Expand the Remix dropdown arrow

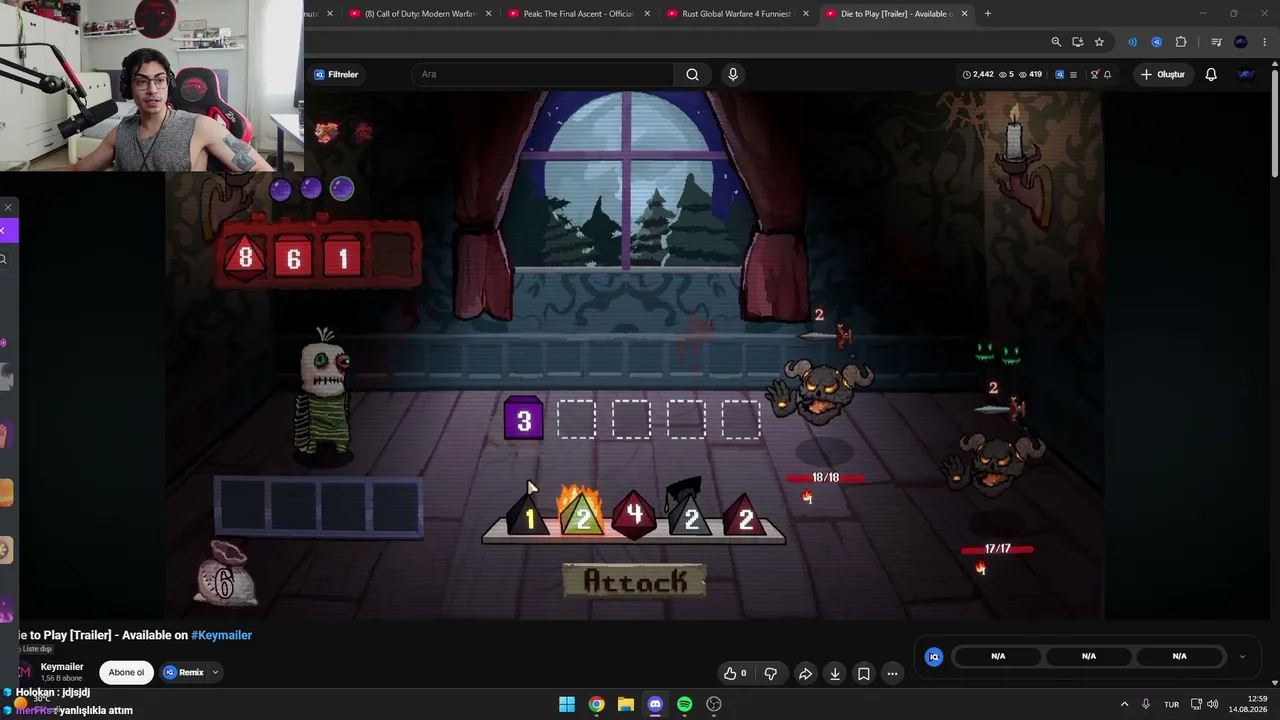[215, 672]
